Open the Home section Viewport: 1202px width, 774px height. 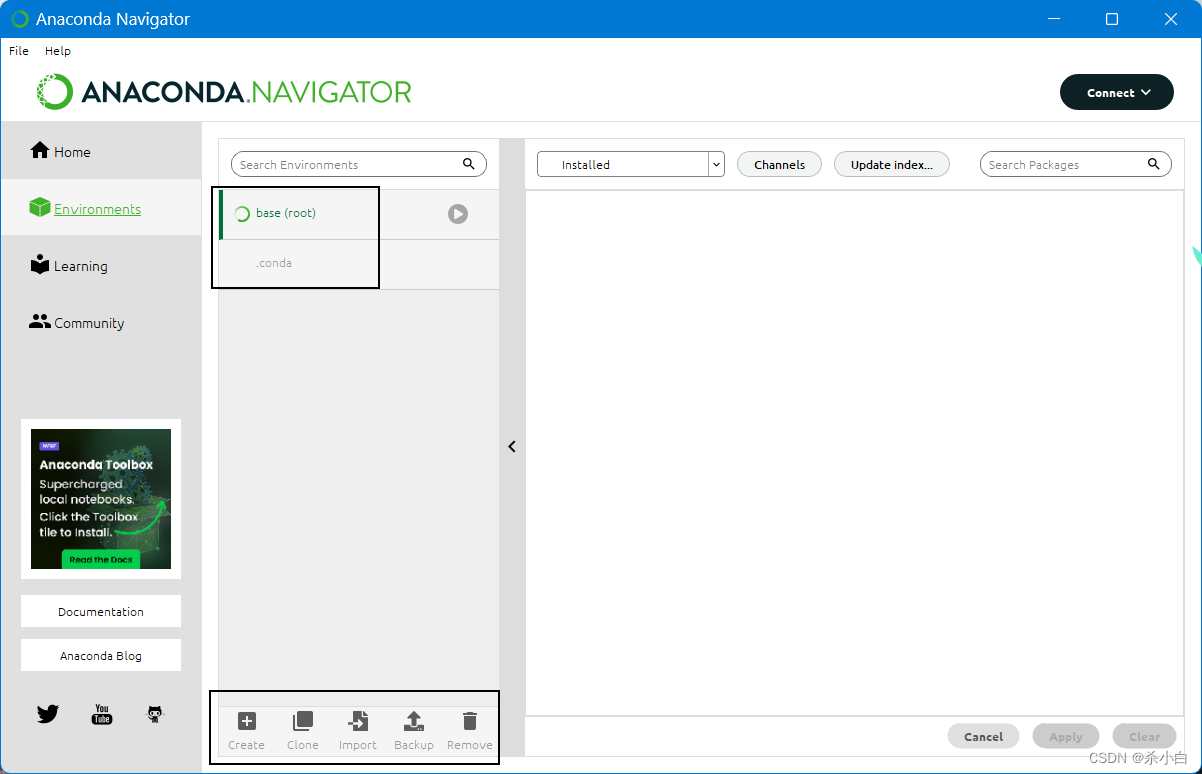tap(101, 151)
